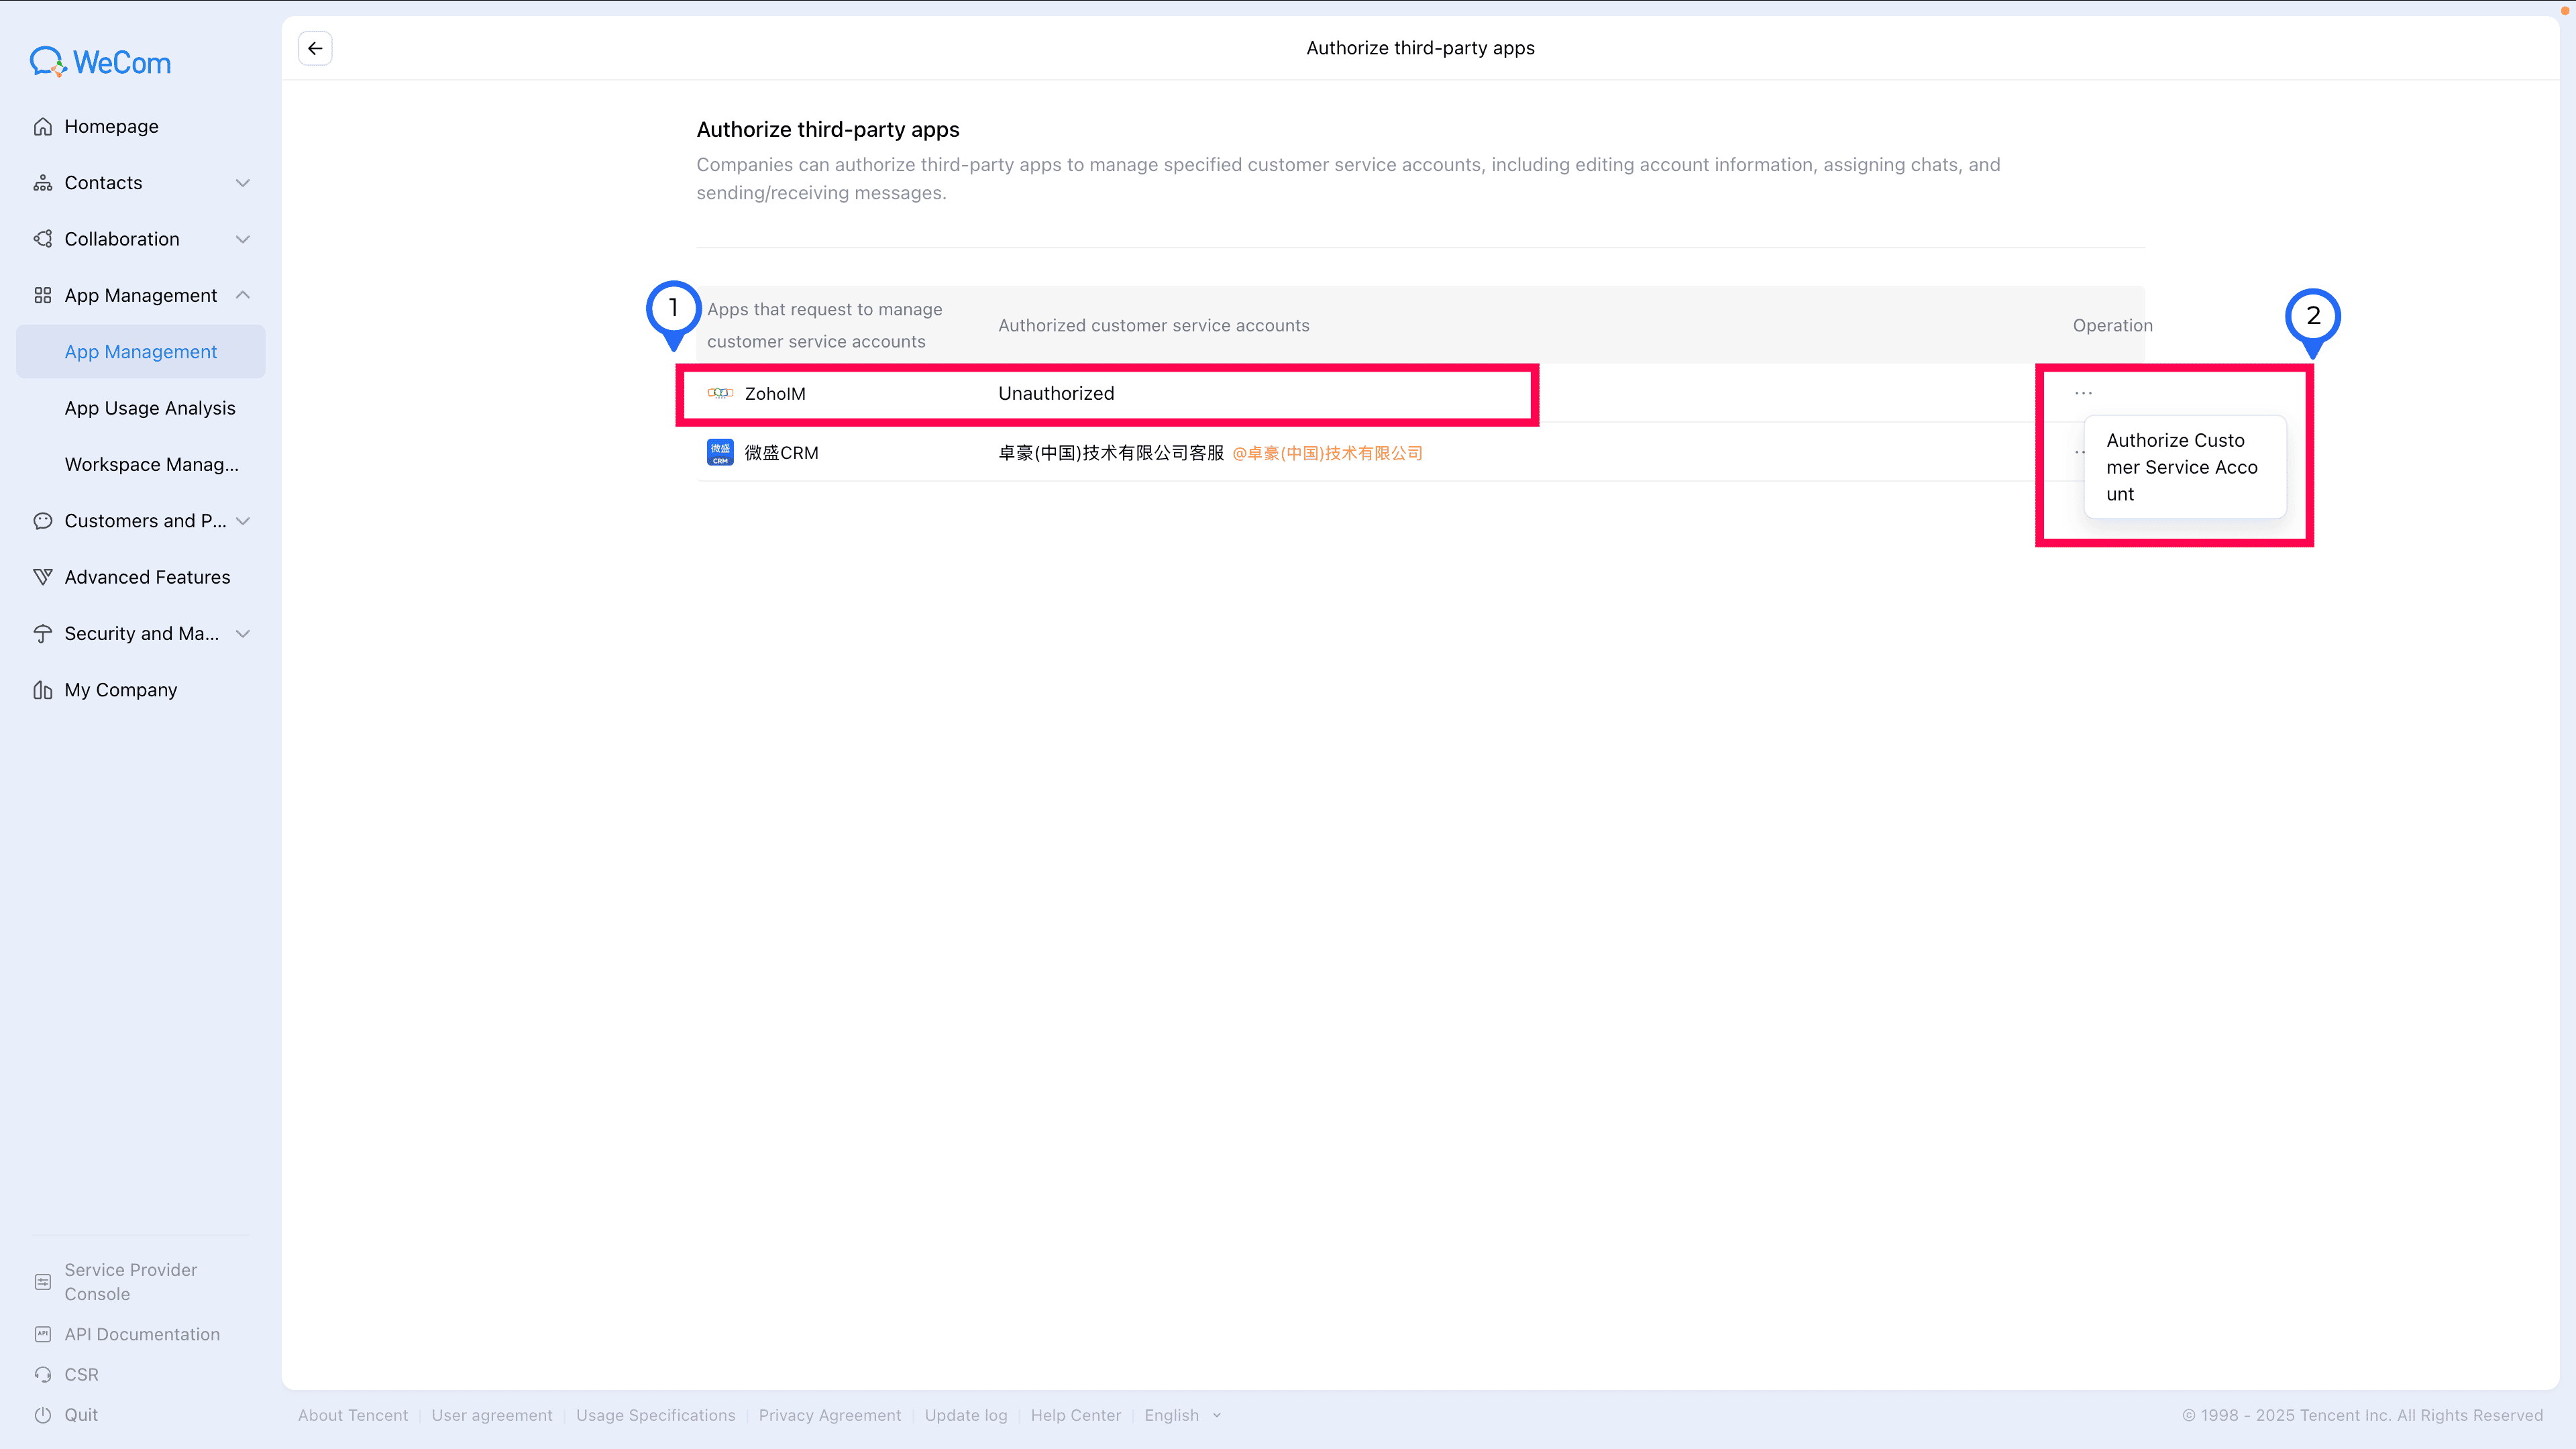Click the orange @卓豪(中国)技术有限公司 link
2576x1449 pixels.
click(x=1327, y=453)
